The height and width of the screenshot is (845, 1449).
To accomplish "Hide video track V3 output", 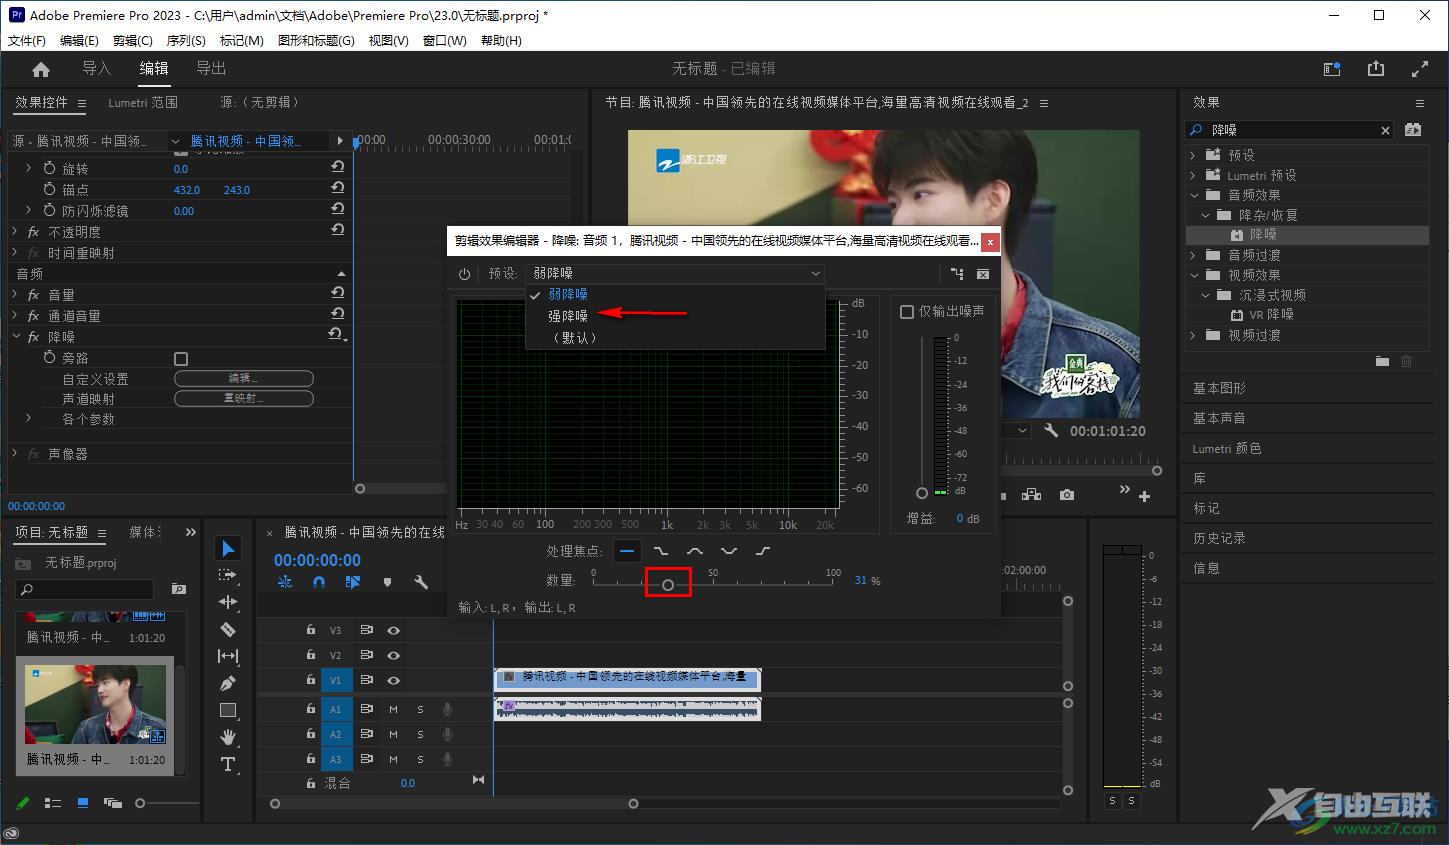I will pyautogui.click(x=393, y=630).
